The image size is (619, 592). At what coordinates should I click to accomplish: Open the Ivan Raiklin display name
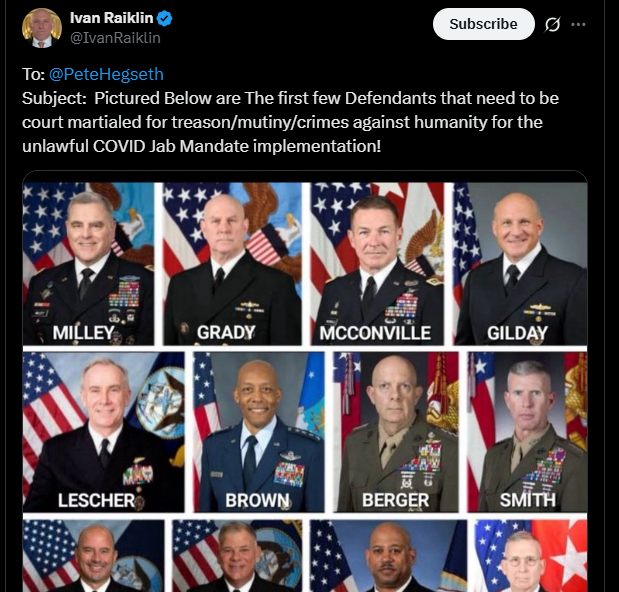111,18
